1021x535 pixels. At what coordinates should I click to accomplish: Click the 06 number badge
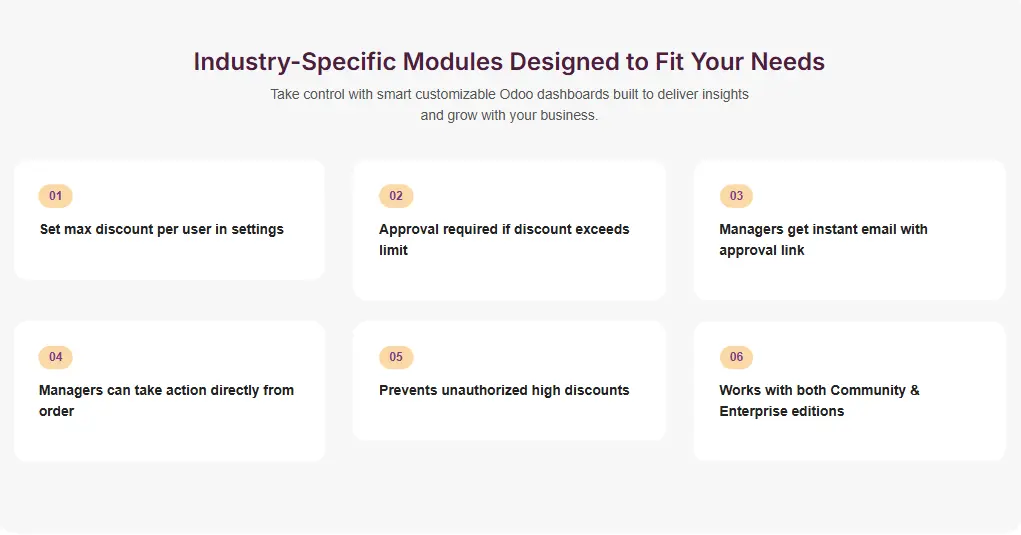point(736,357)
